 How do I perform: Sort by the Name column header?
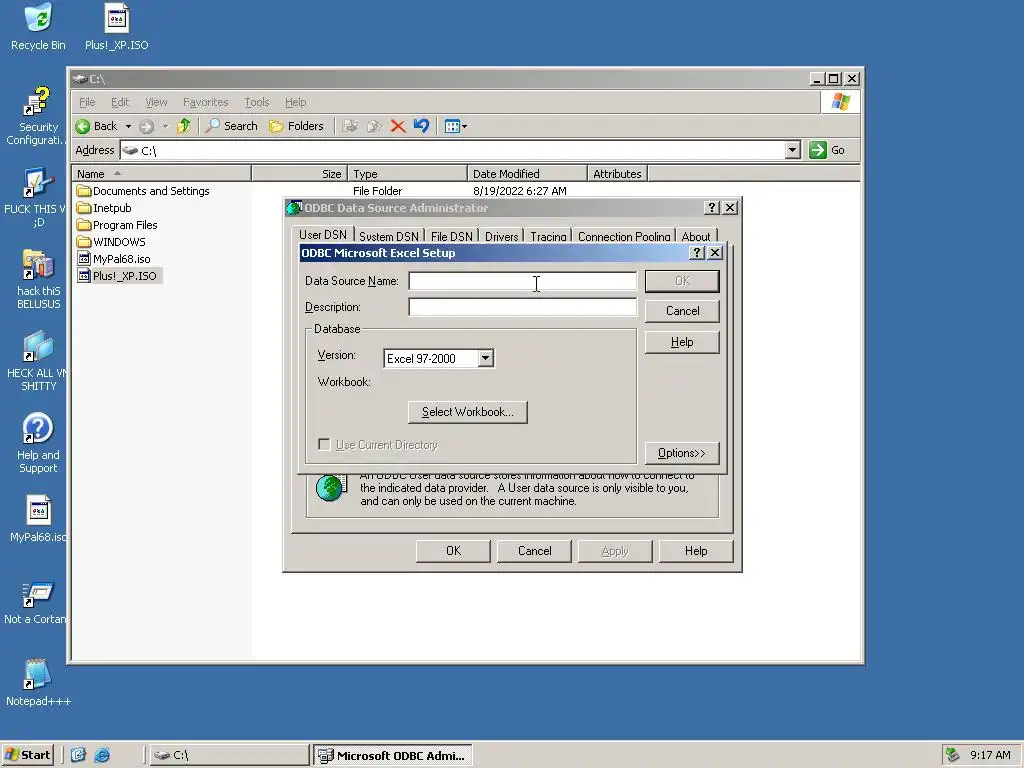(161, 174)
